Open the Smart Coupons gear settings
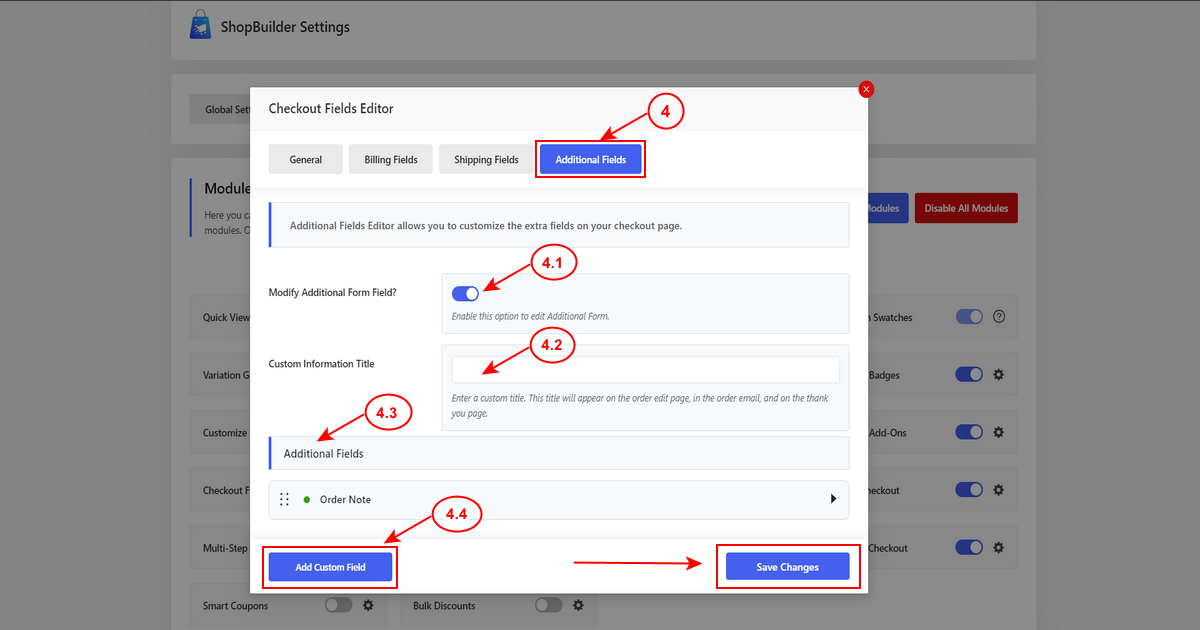This screenshot has height=630, width=1200. [x=368, y=605]
